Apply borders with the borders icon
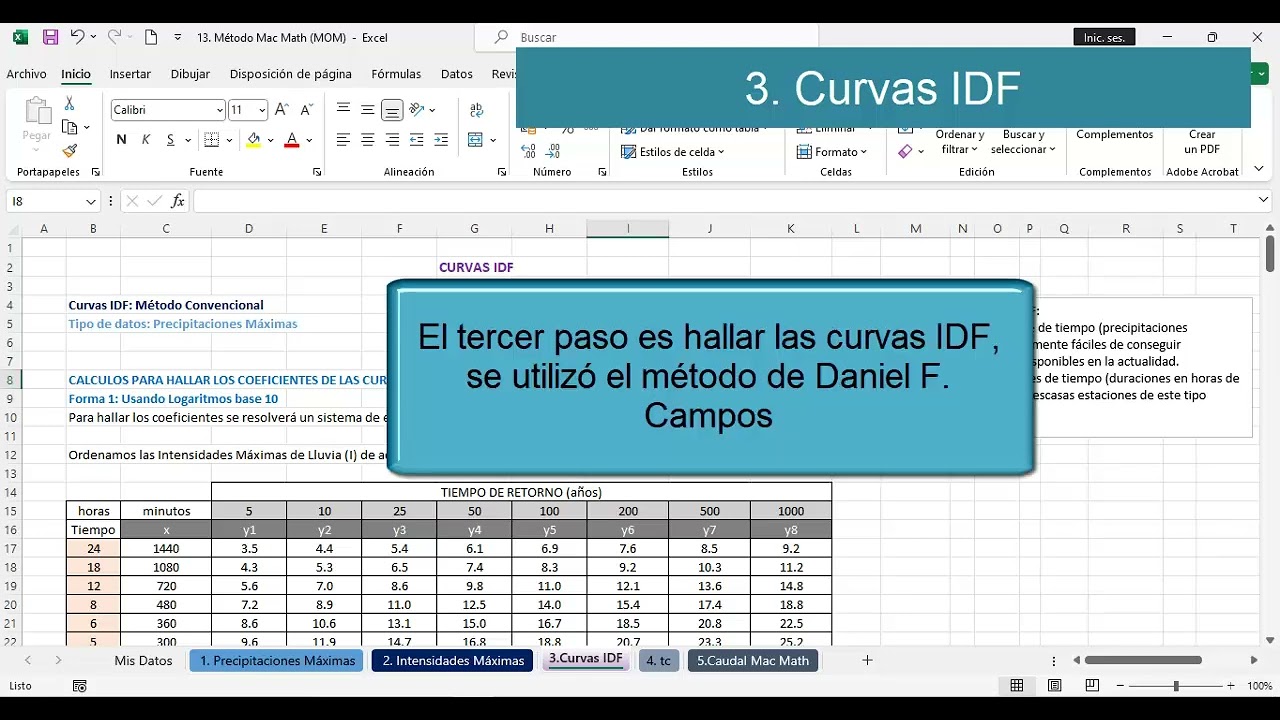 pos(212,140)
